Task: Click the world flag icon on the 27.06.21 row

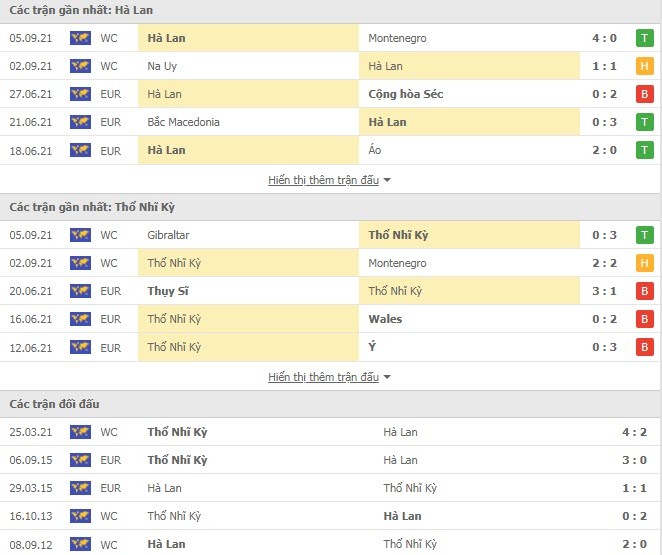Action: coord(80,94)
